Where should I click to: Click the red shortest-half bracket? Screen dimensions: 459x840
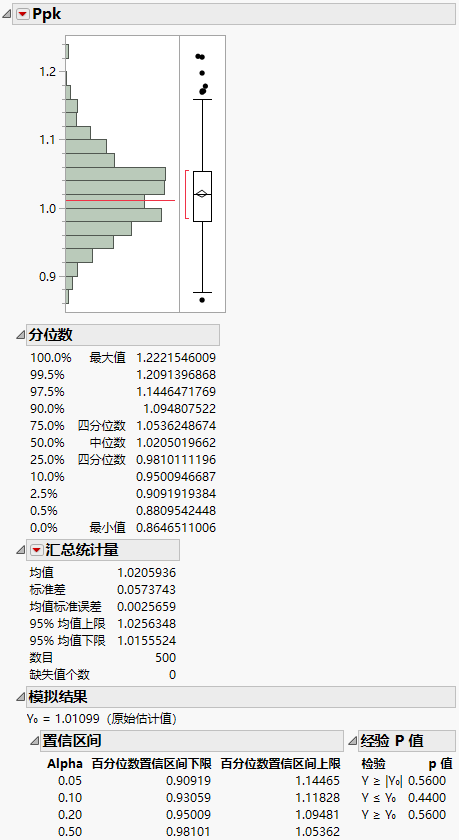click(x=187, y=194)
